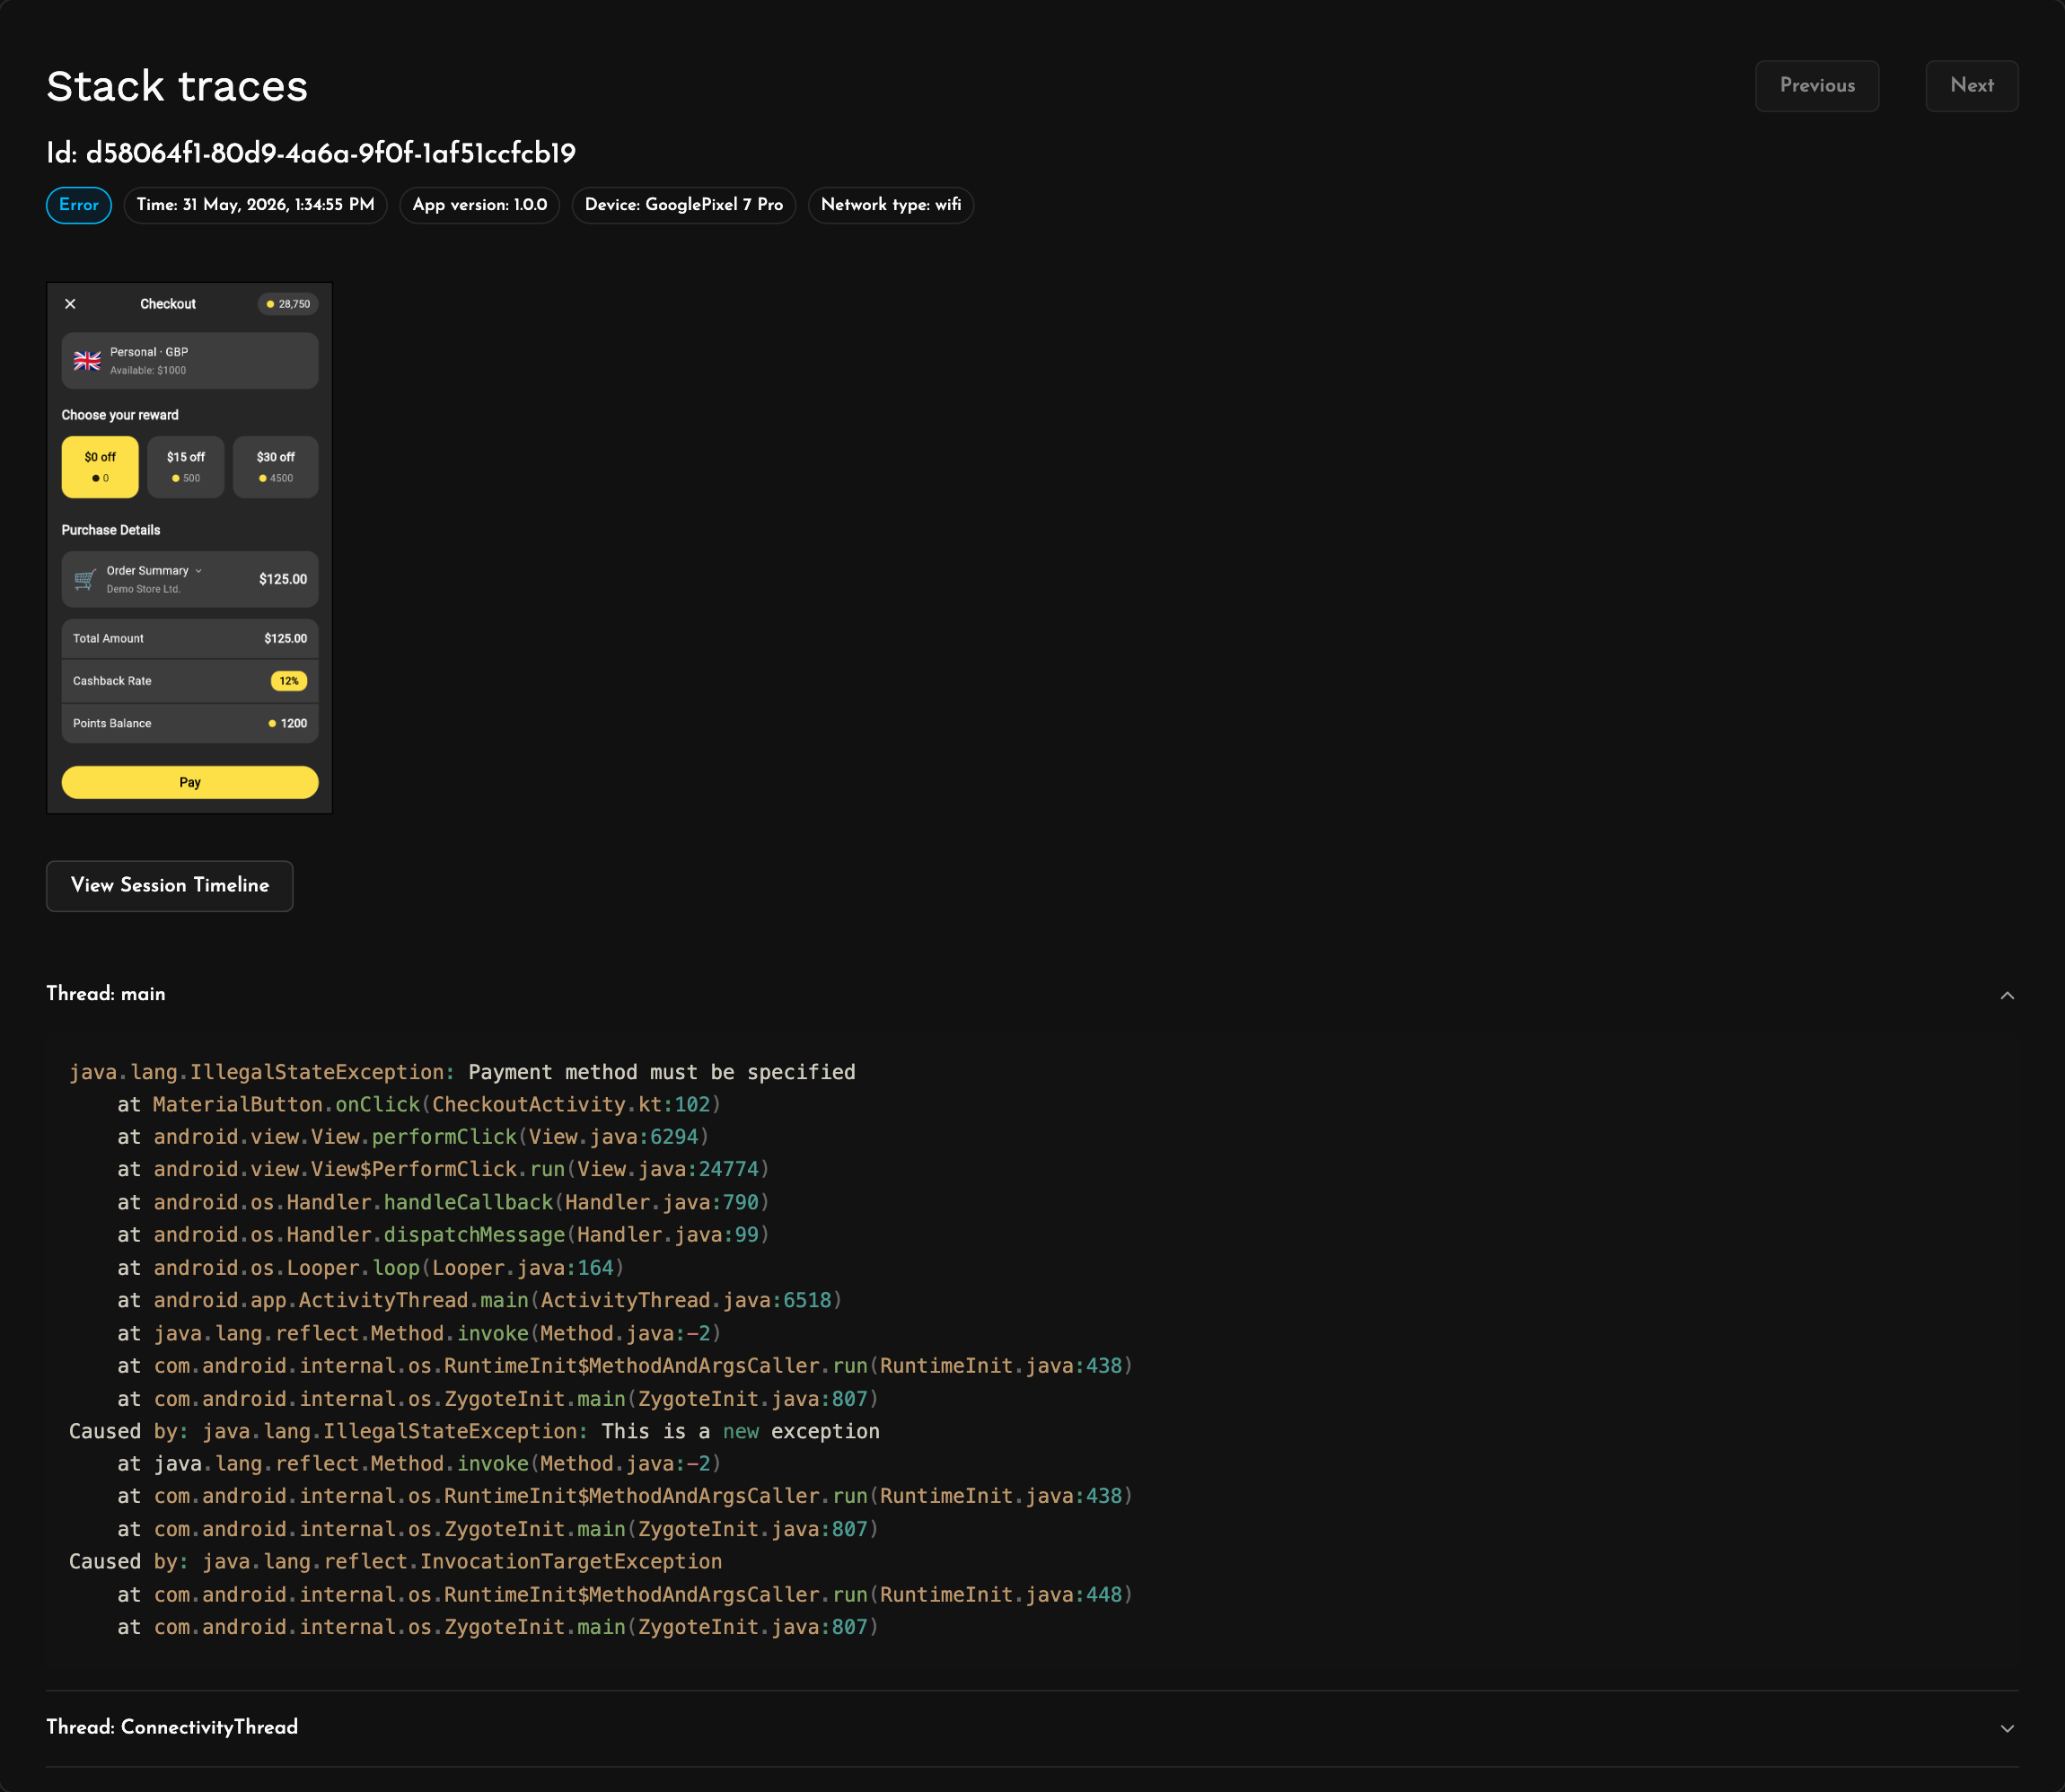Click the Network type: wifi chip

point(891,205)
